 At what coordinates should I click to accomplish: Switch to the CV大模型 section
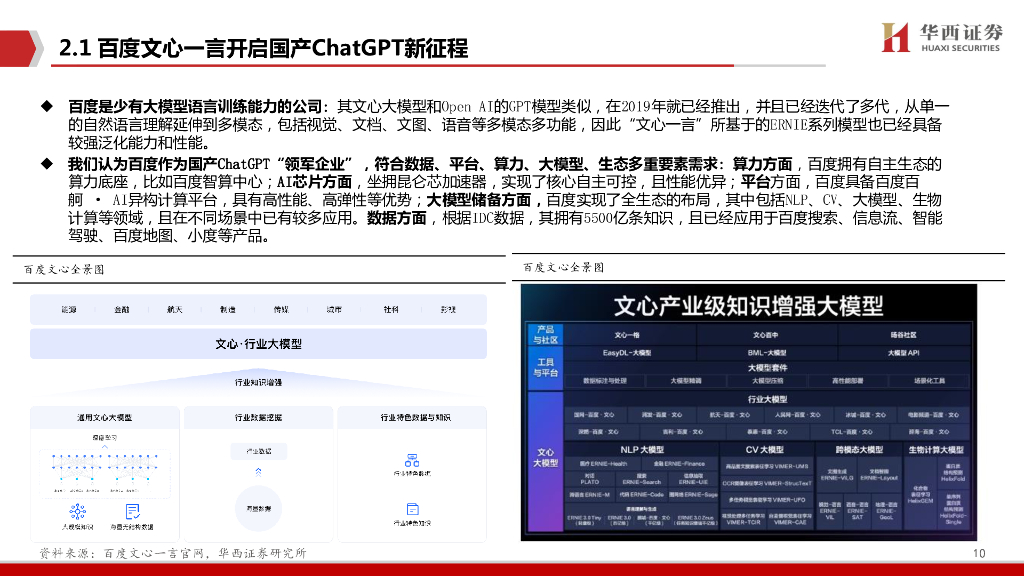(x=765, y=447)
